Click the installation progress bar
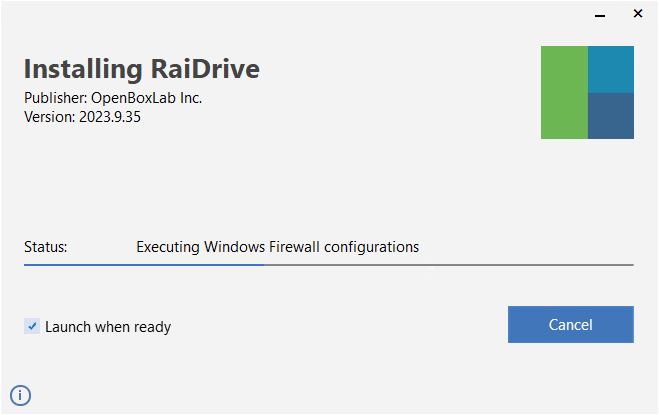 pyautogui.click(x=329, y=265)
